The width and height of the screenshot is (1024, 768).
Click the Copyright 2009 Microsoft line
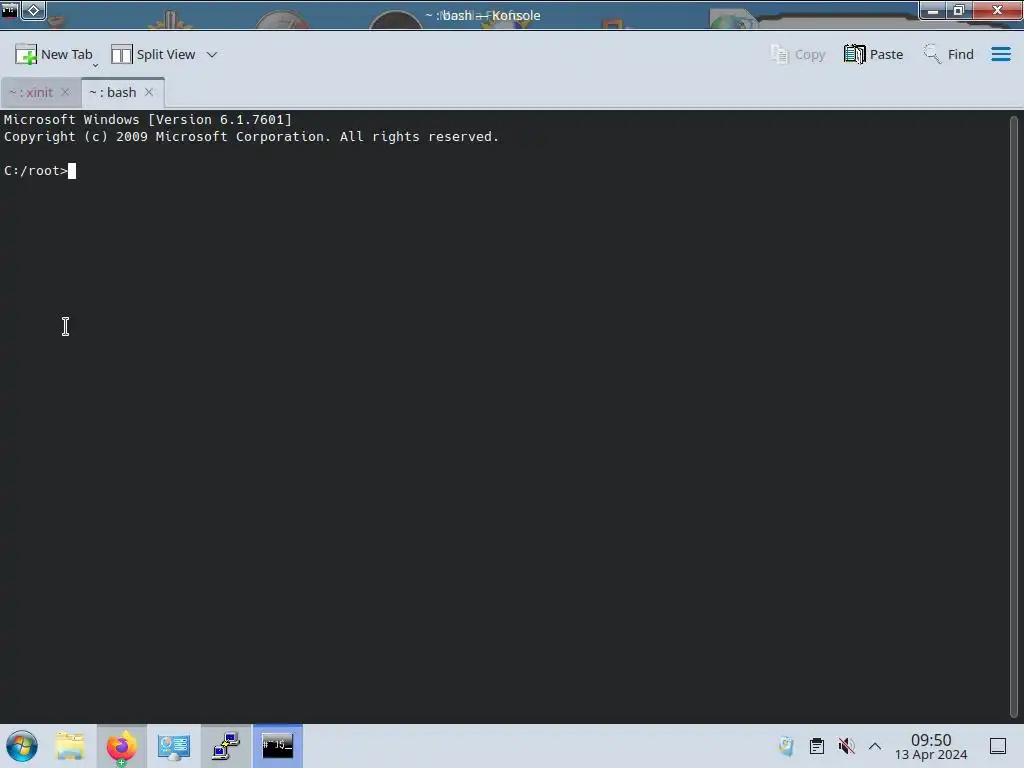[251, 136]
